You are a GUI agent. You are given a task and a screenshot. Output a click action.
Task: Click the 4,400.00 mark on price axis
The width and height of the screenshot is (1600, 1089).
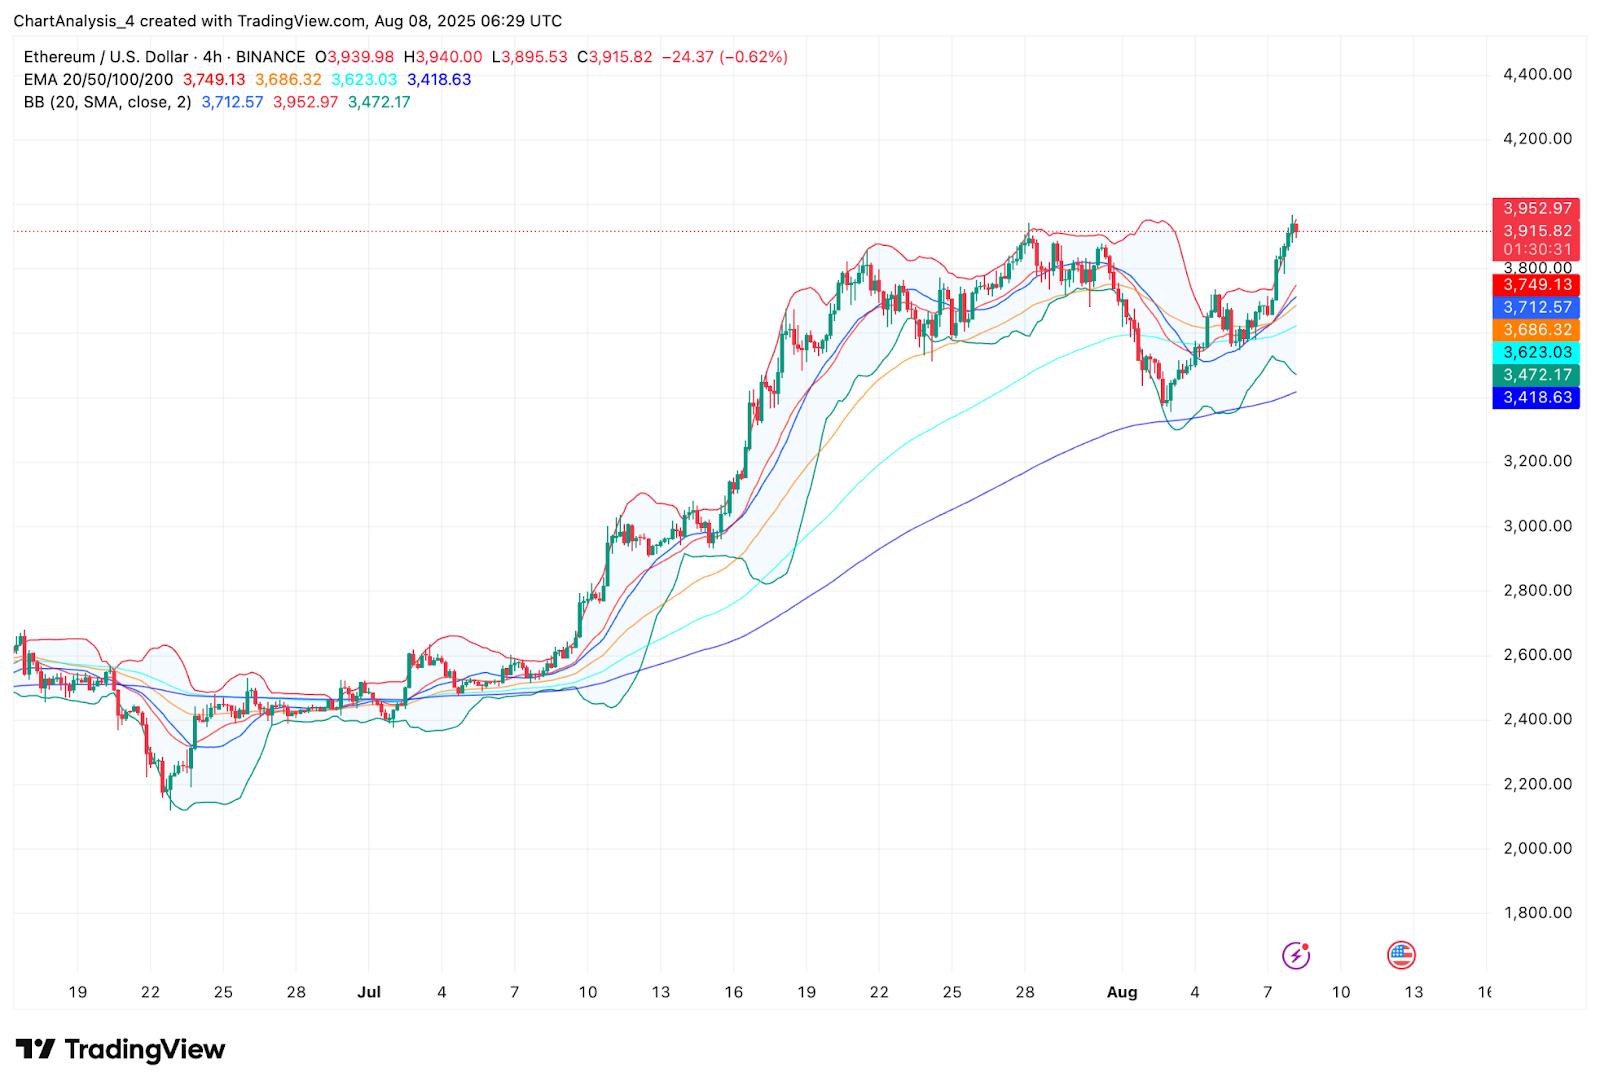[x=1537, y=74]
